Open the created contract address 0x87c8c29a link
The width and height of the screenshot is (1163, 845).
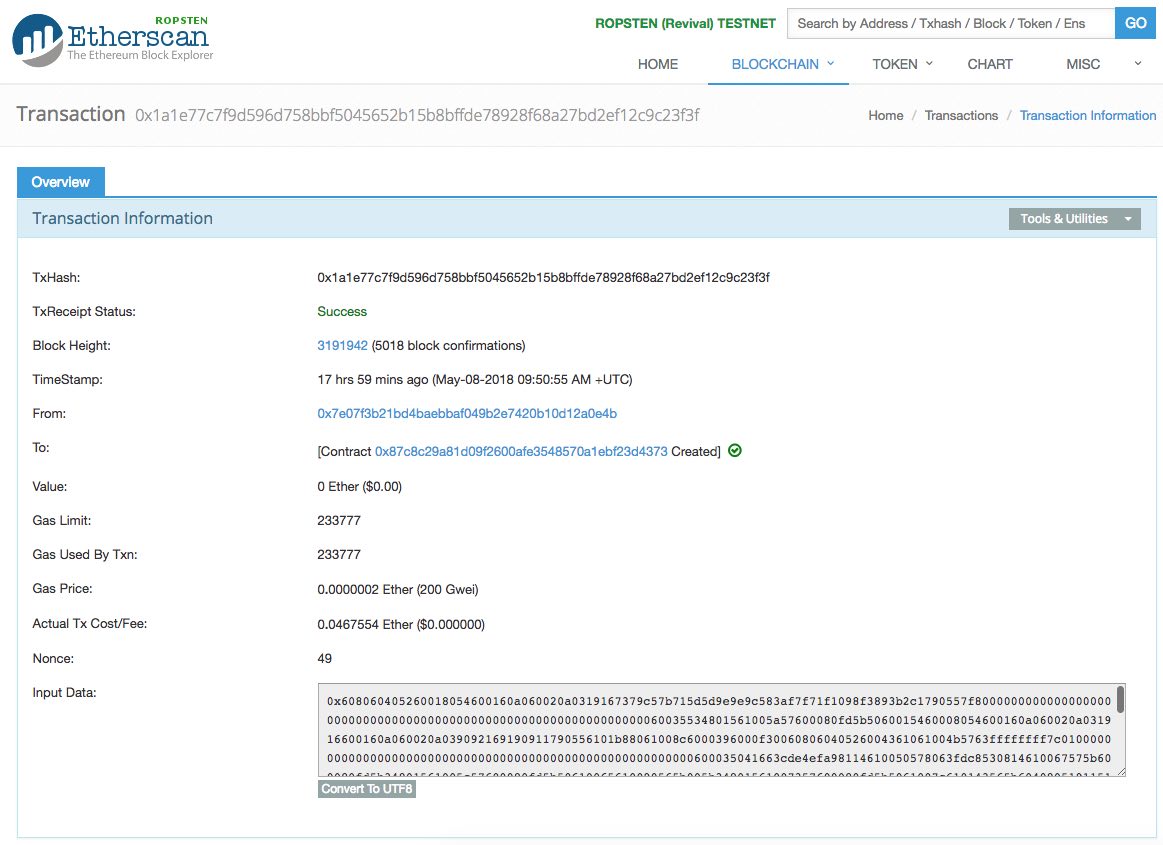tap(521, 452)
